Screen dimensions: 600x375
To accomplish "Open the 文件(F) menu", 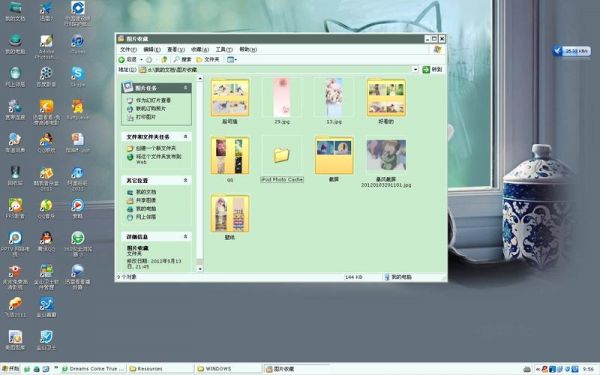I will point(128,50).
